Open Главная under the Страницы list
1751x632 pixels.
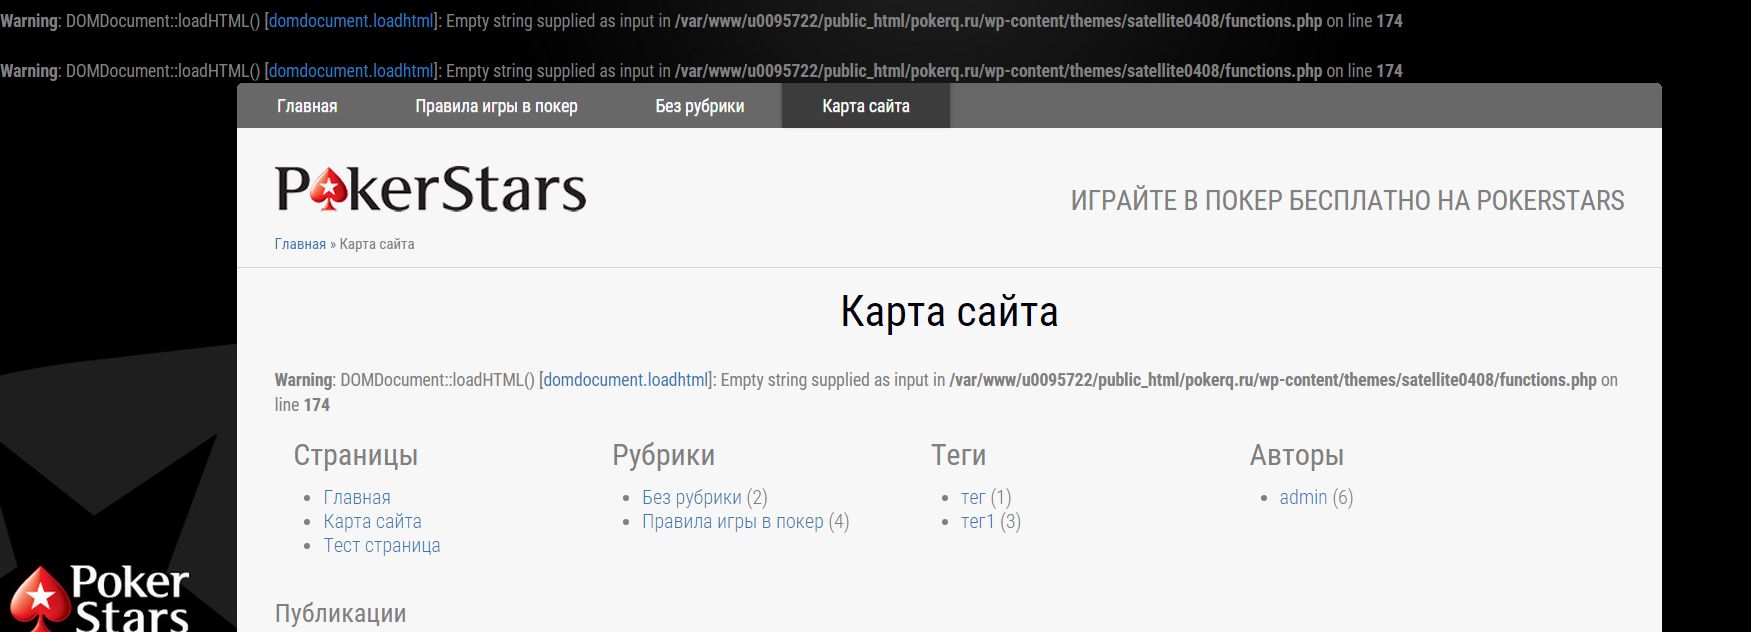(357, 497)
